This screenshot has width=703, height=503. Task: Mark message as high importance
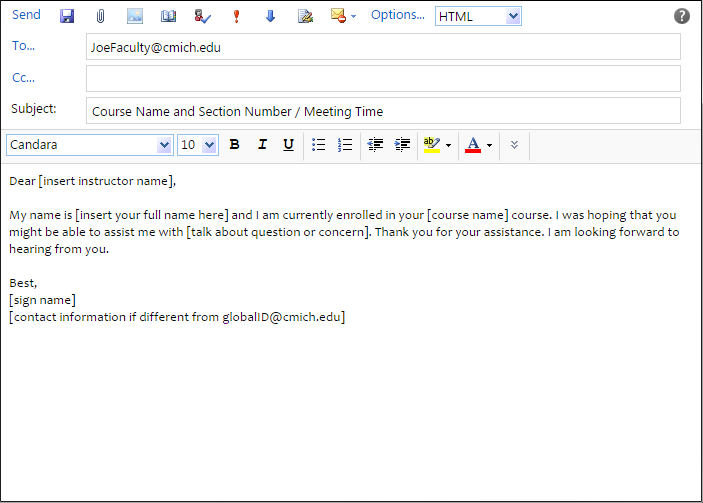tap(236, 16)
